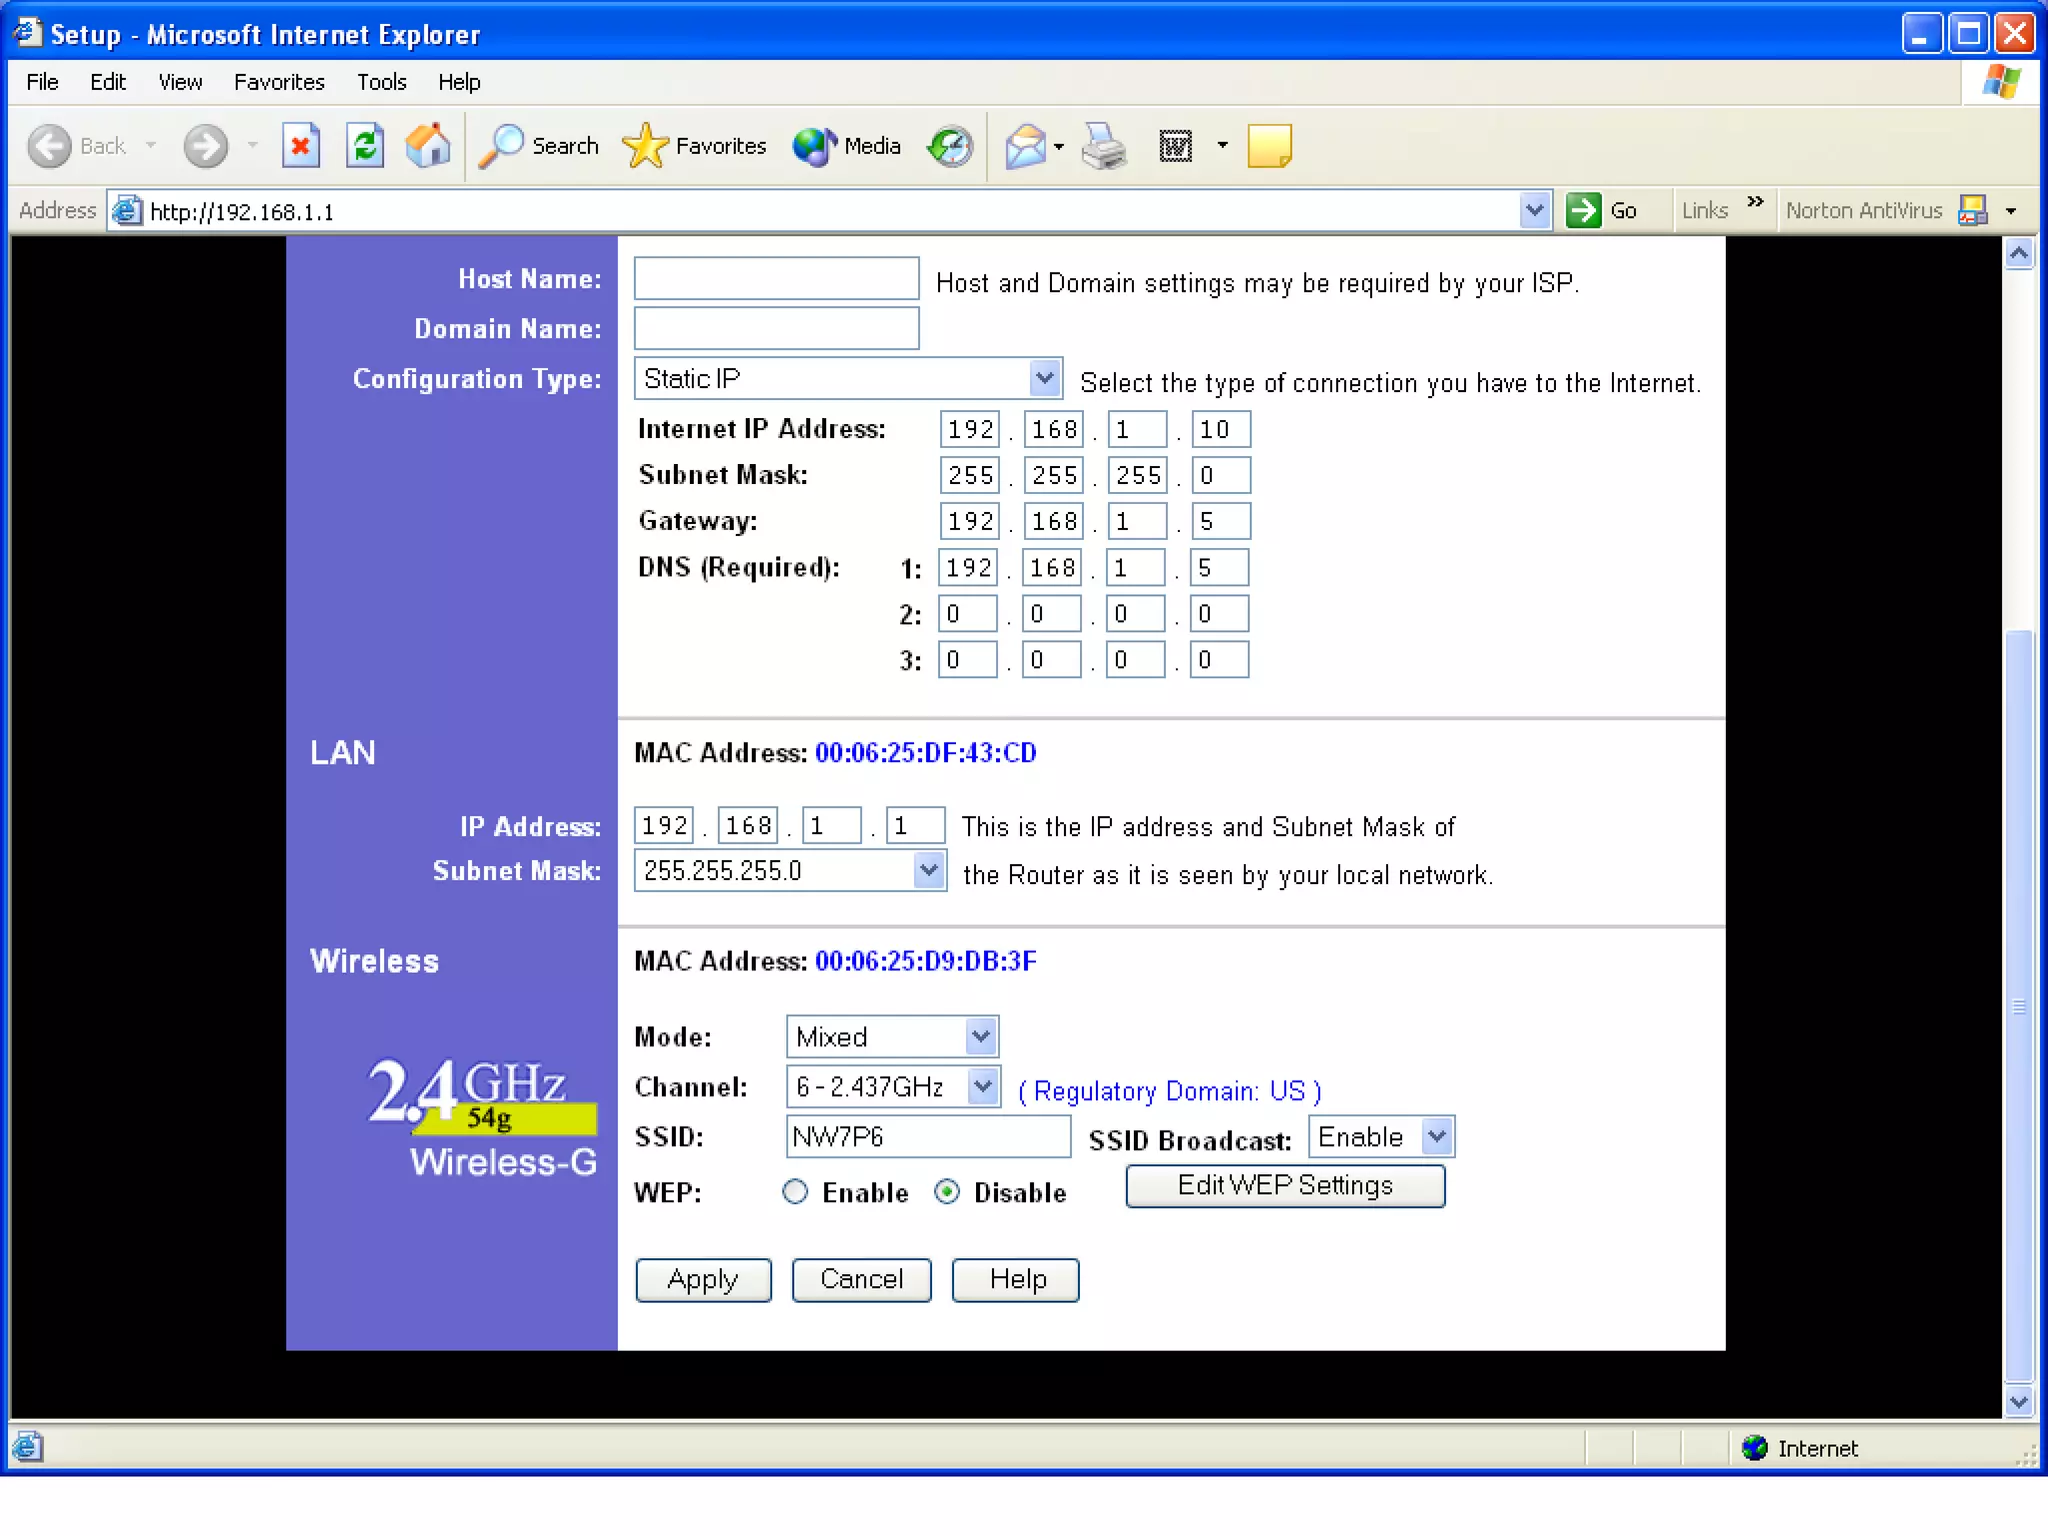Open the wireless Channel dropdown
Viewport: 2048px width, 1536px height.
click(983, 1086)
